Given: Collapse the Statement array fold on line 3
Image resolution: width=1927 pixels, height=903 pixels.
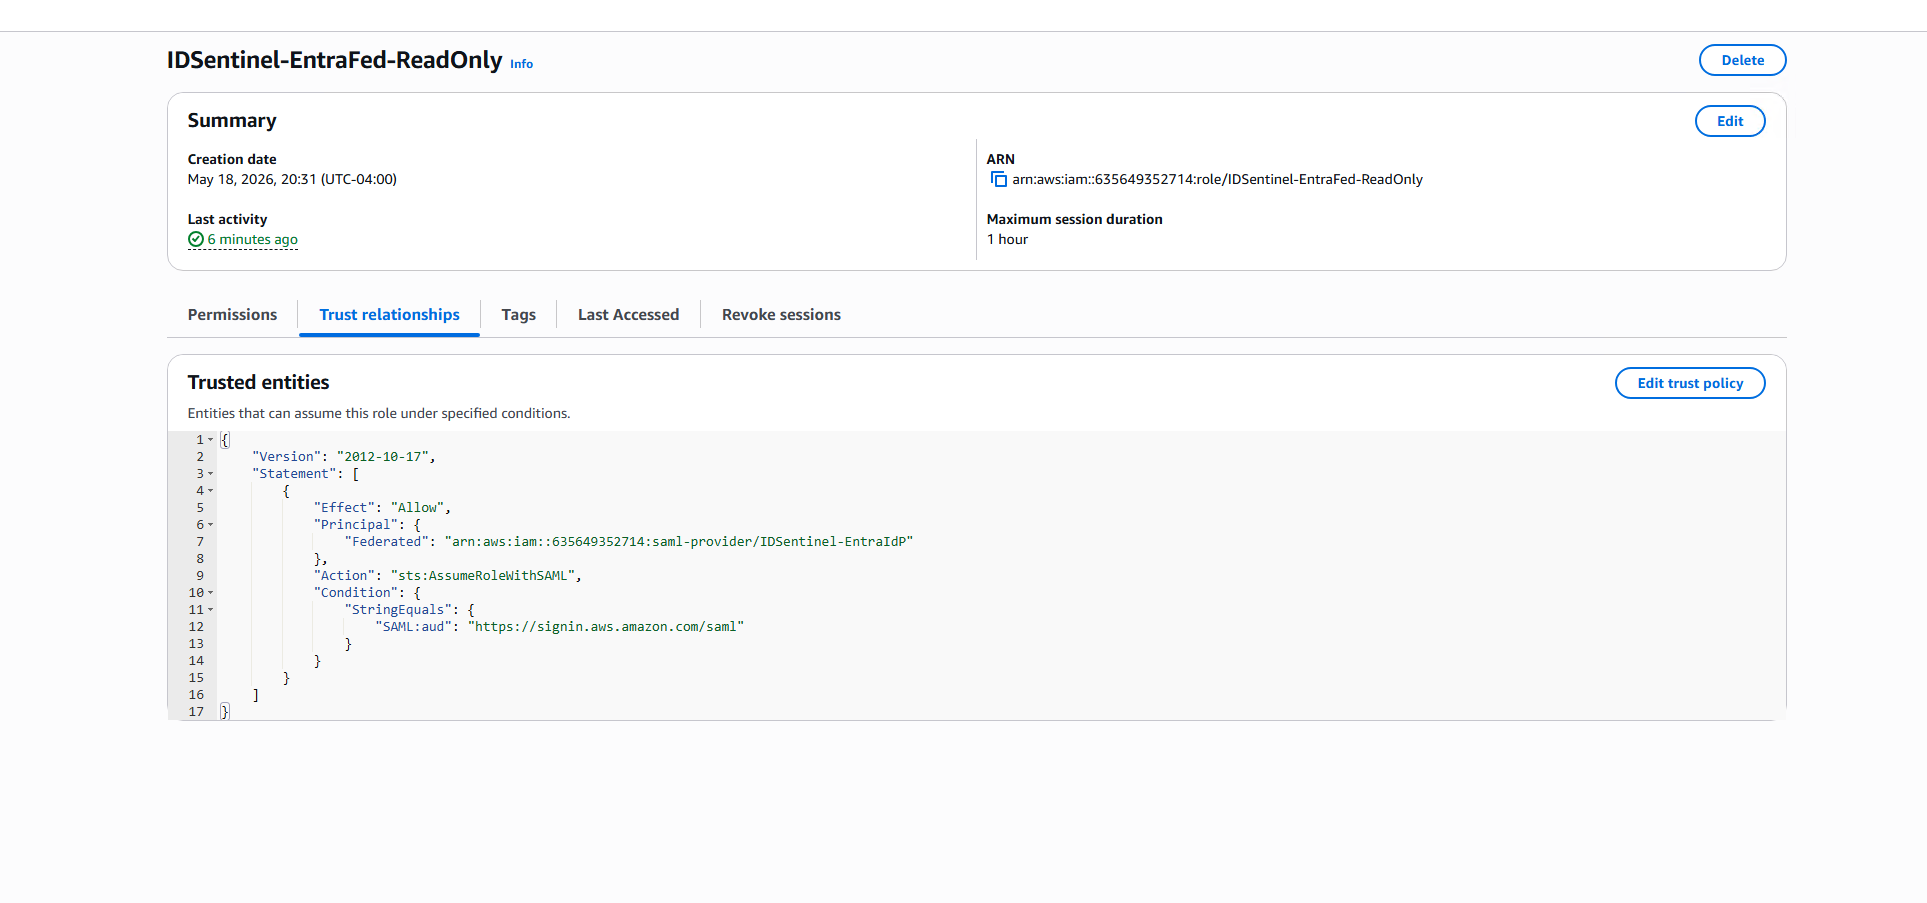Looking at the screenshot, I should [x=211, y=474].
